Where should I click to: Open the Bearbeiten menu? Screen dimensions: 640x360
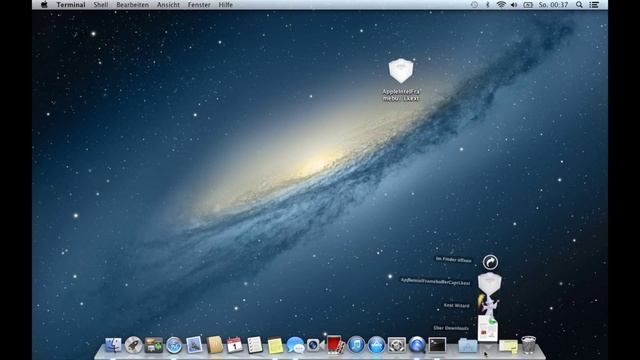tap(133, 5)
